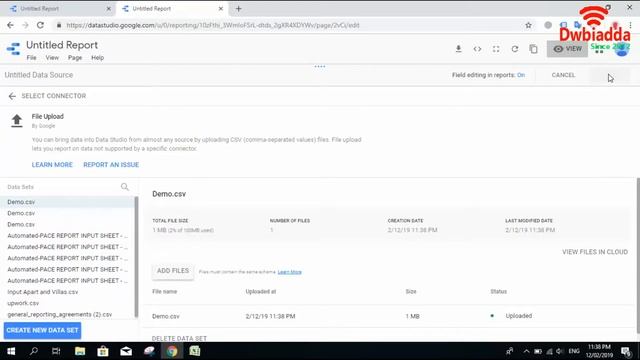Click CREATE NEW DATA SET button
This screenshot has height=360, width=640.
coord(42,330)
